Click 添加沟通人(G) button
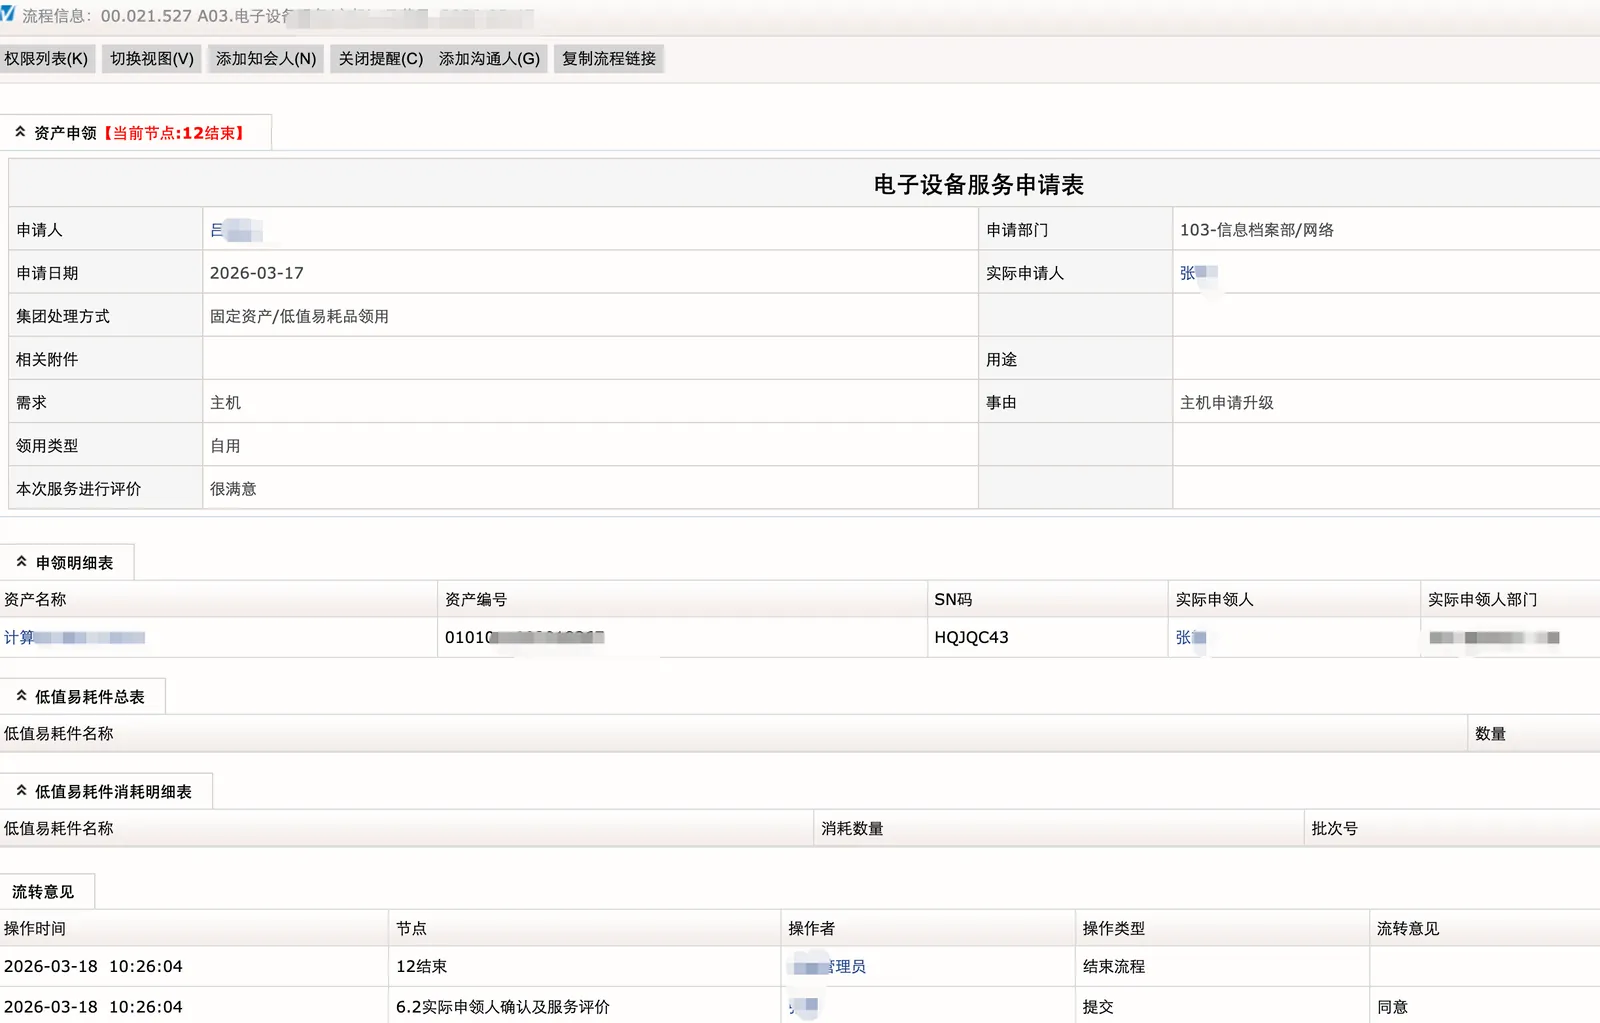 click(489, 59)
